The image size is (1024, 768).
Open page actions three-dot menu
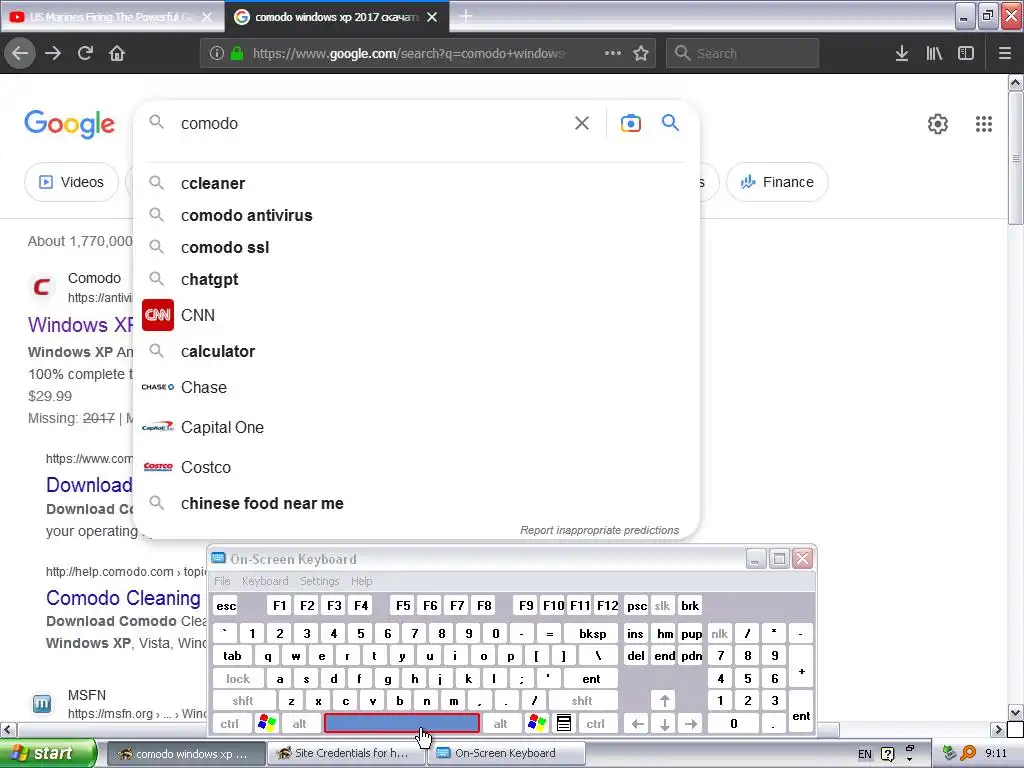point(613,53)
